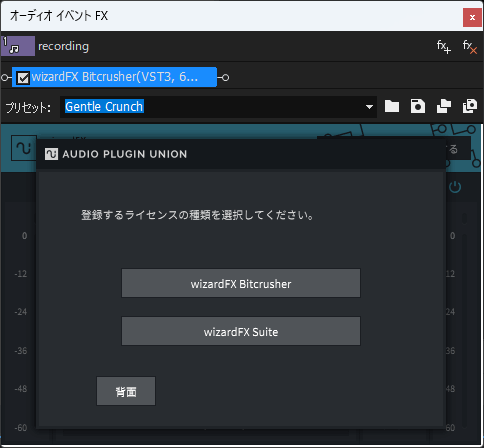Screen dimensions: 484x448
Task: Click the chain output connector node
Action: (x=225, y=78)
